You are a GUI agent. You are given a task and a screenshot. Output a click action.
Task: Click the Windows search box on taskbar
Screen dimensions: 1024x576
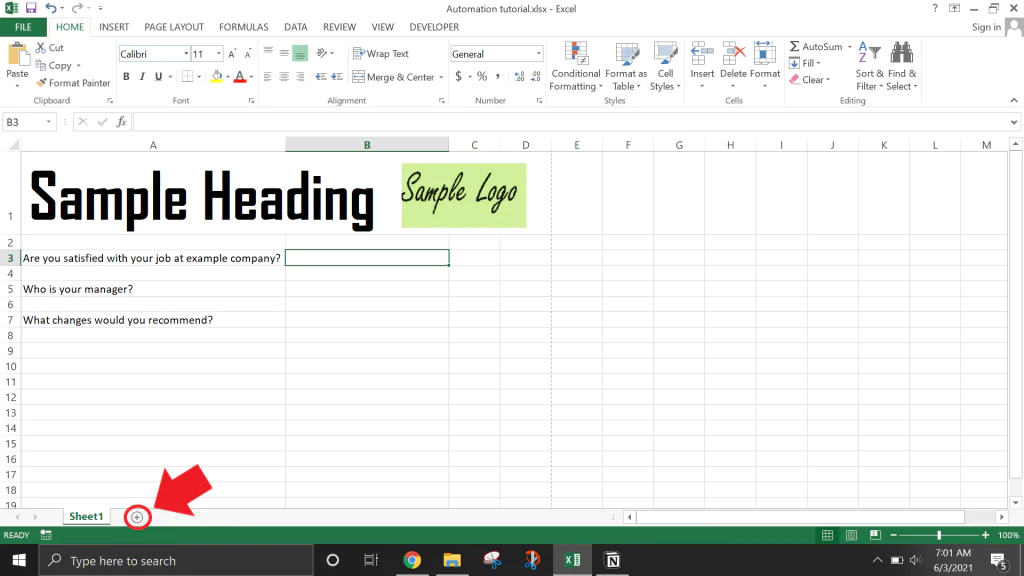(176, 560)
